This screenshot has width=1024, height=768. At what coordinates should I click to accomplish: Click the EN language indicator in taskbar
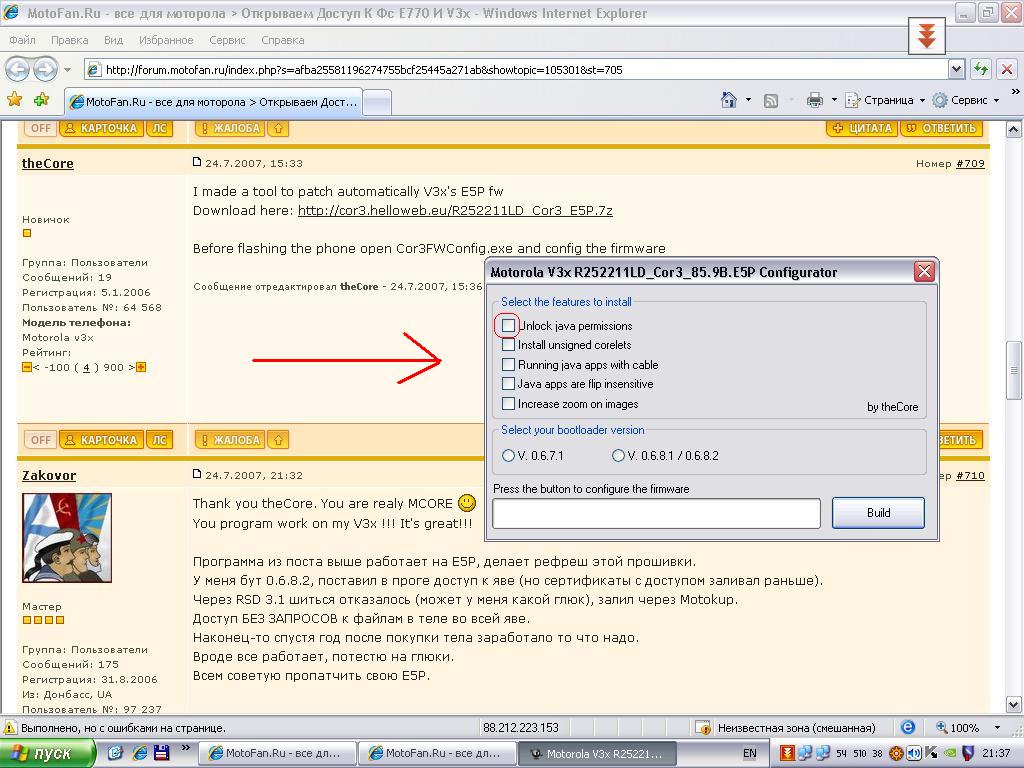(x=750, y=754)
